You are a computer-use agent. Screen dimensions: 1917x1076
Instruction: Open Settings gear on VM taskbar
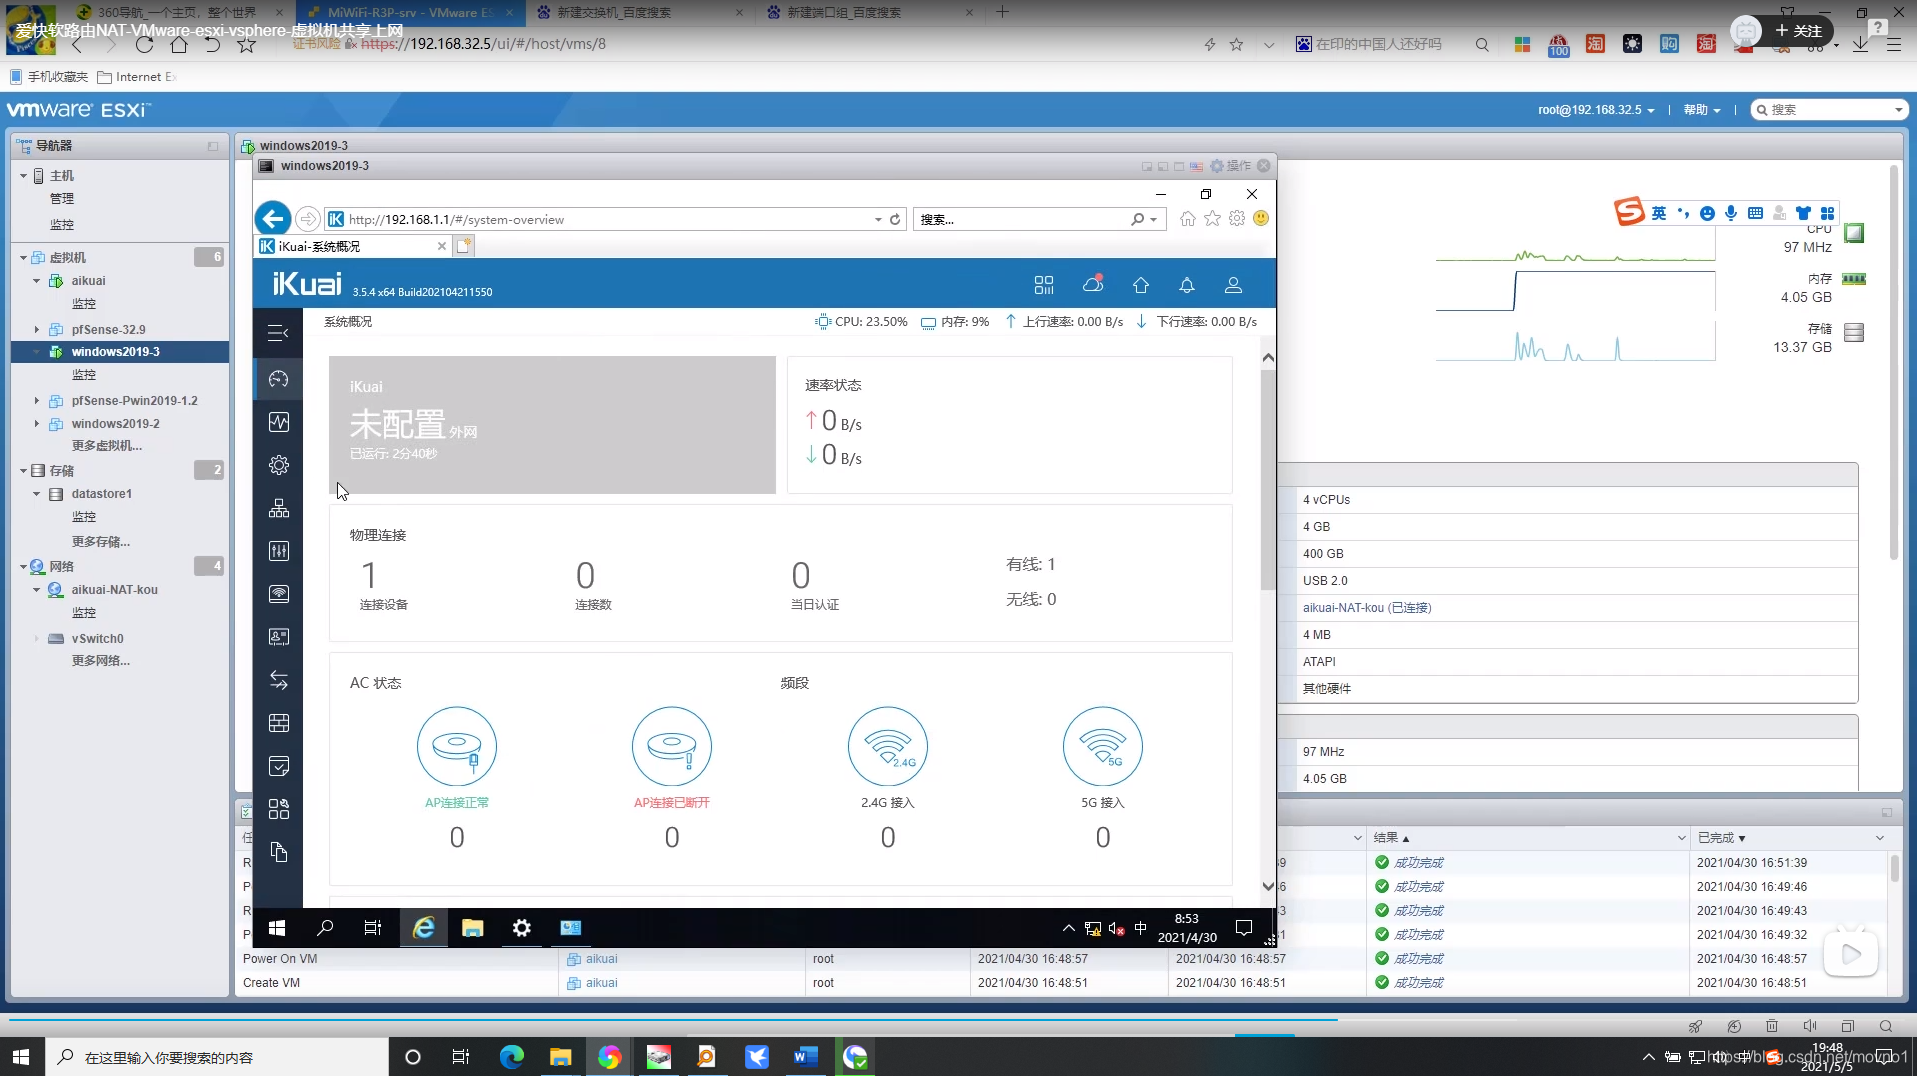coord(522,928)
